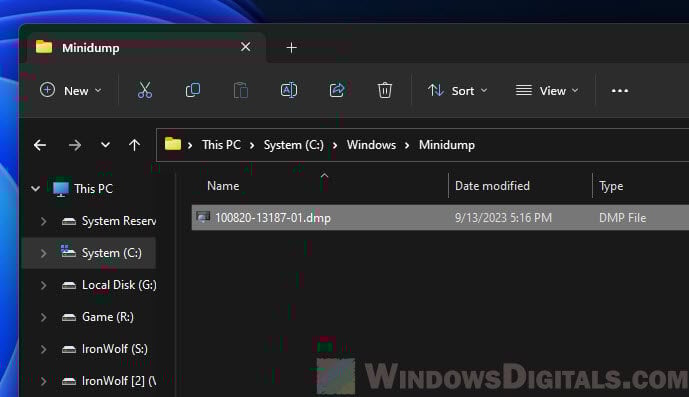Screen dimensions: 689x397
Task: Click DMP File type cell
Action: click(622, 218)
